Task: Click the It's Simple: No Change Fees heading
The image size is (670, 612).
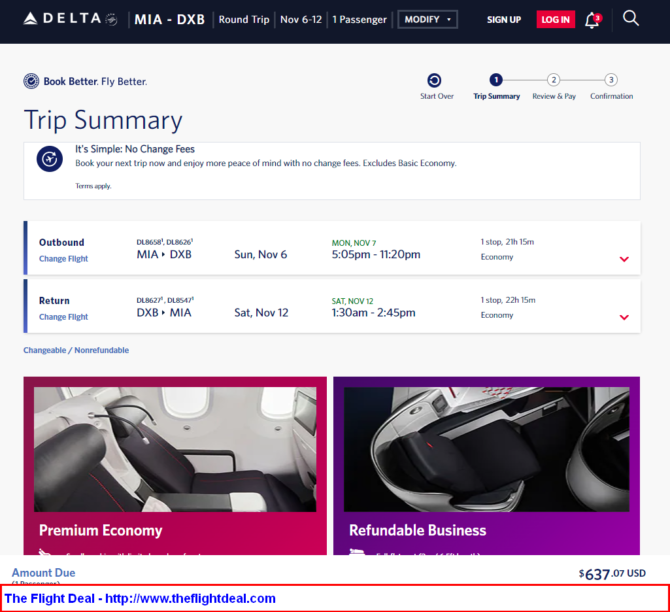Action: coord(135,149)
